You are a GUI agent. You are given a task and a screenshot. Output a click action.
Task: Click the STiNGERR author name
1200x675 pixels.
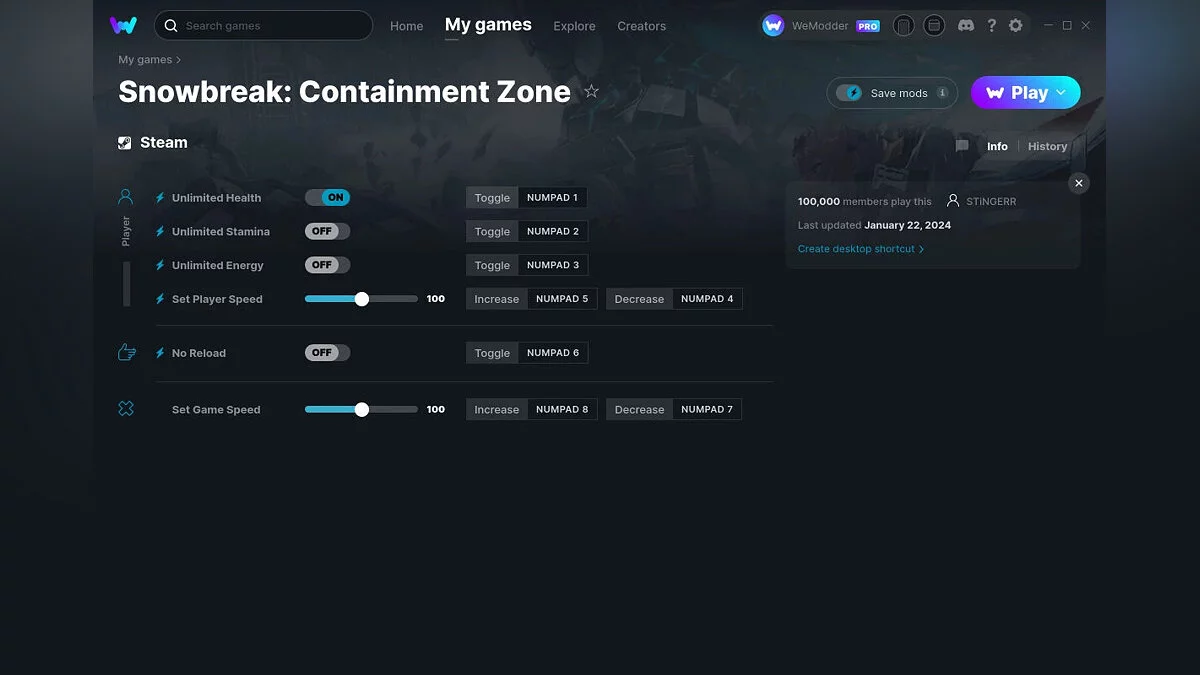coord(992,201)
